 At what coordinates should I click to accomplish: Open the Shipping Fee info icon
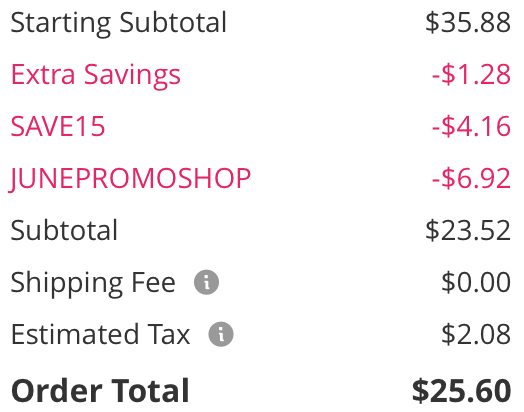coord(207,282)
